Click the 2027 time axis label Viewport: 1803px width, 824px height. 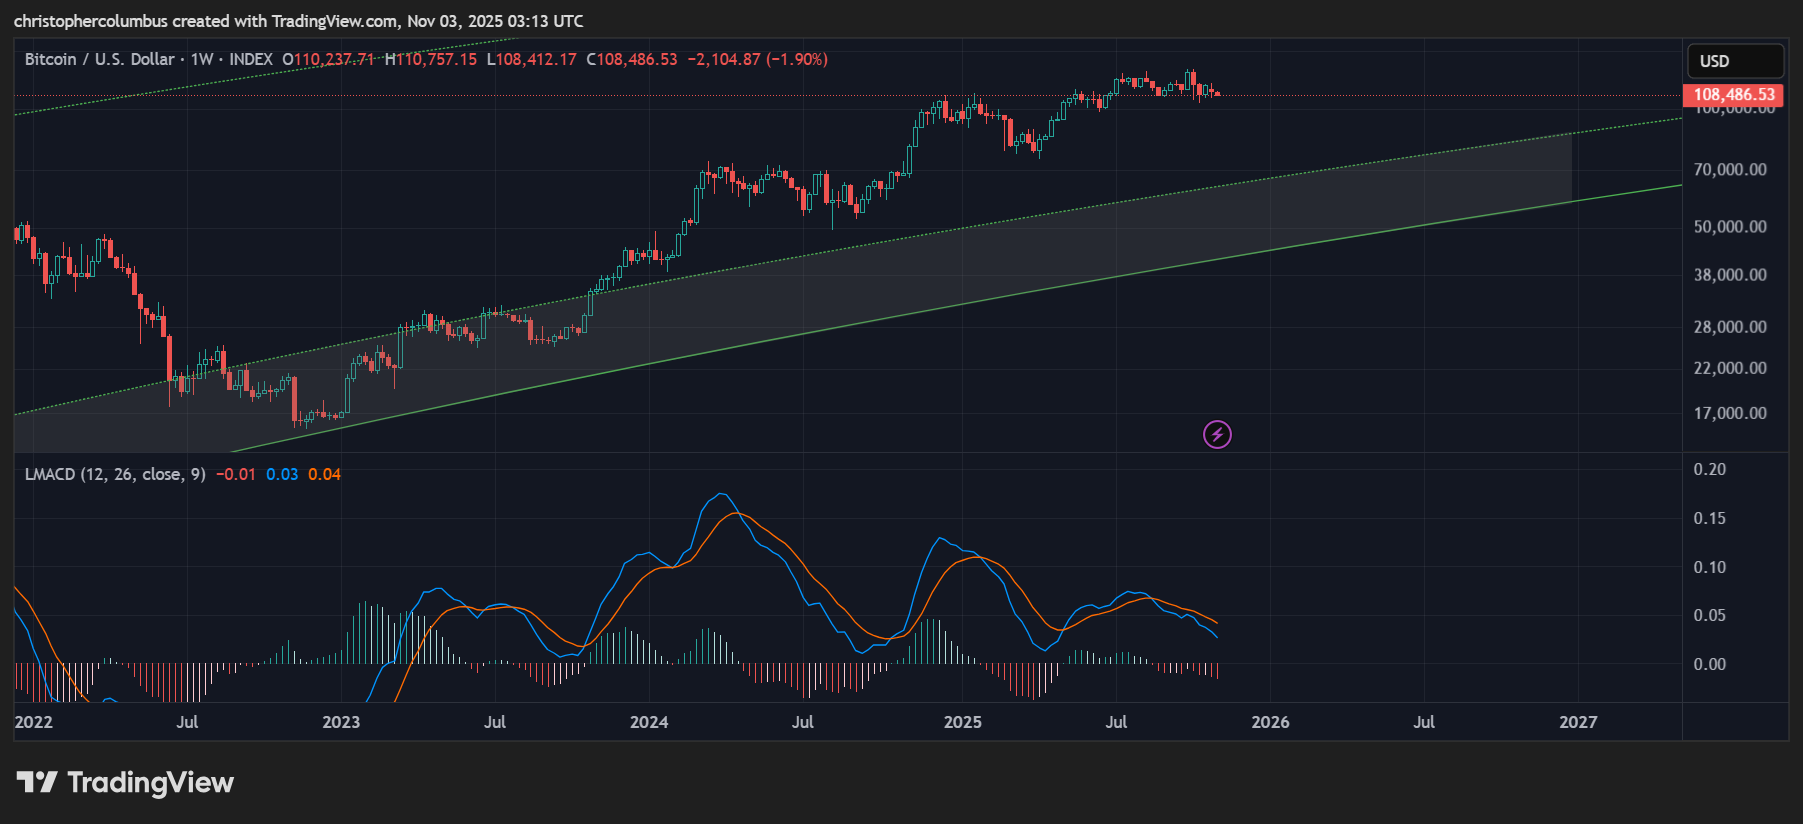point(1578,722)
